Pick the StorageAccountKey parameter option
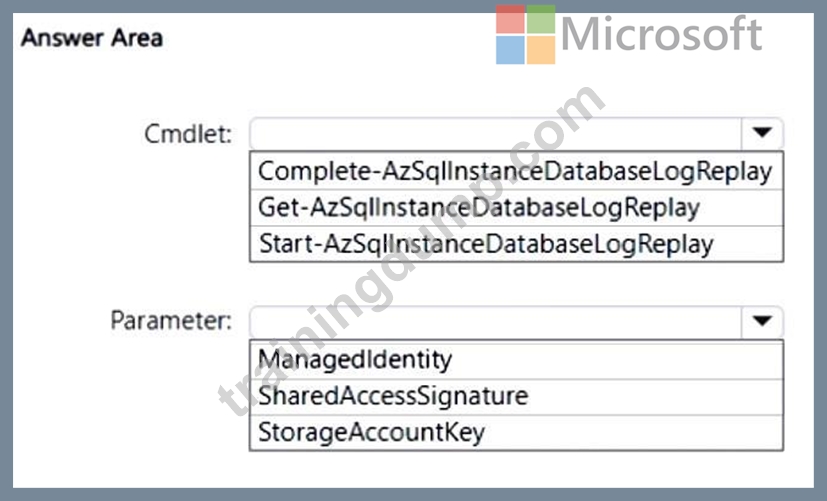 click(x=516, y=432)
